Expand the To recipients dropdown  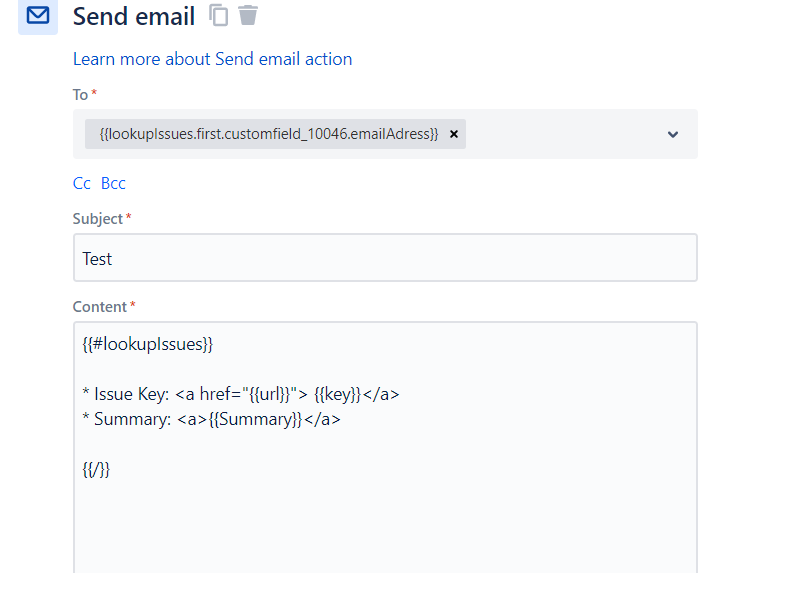point(673,134)
